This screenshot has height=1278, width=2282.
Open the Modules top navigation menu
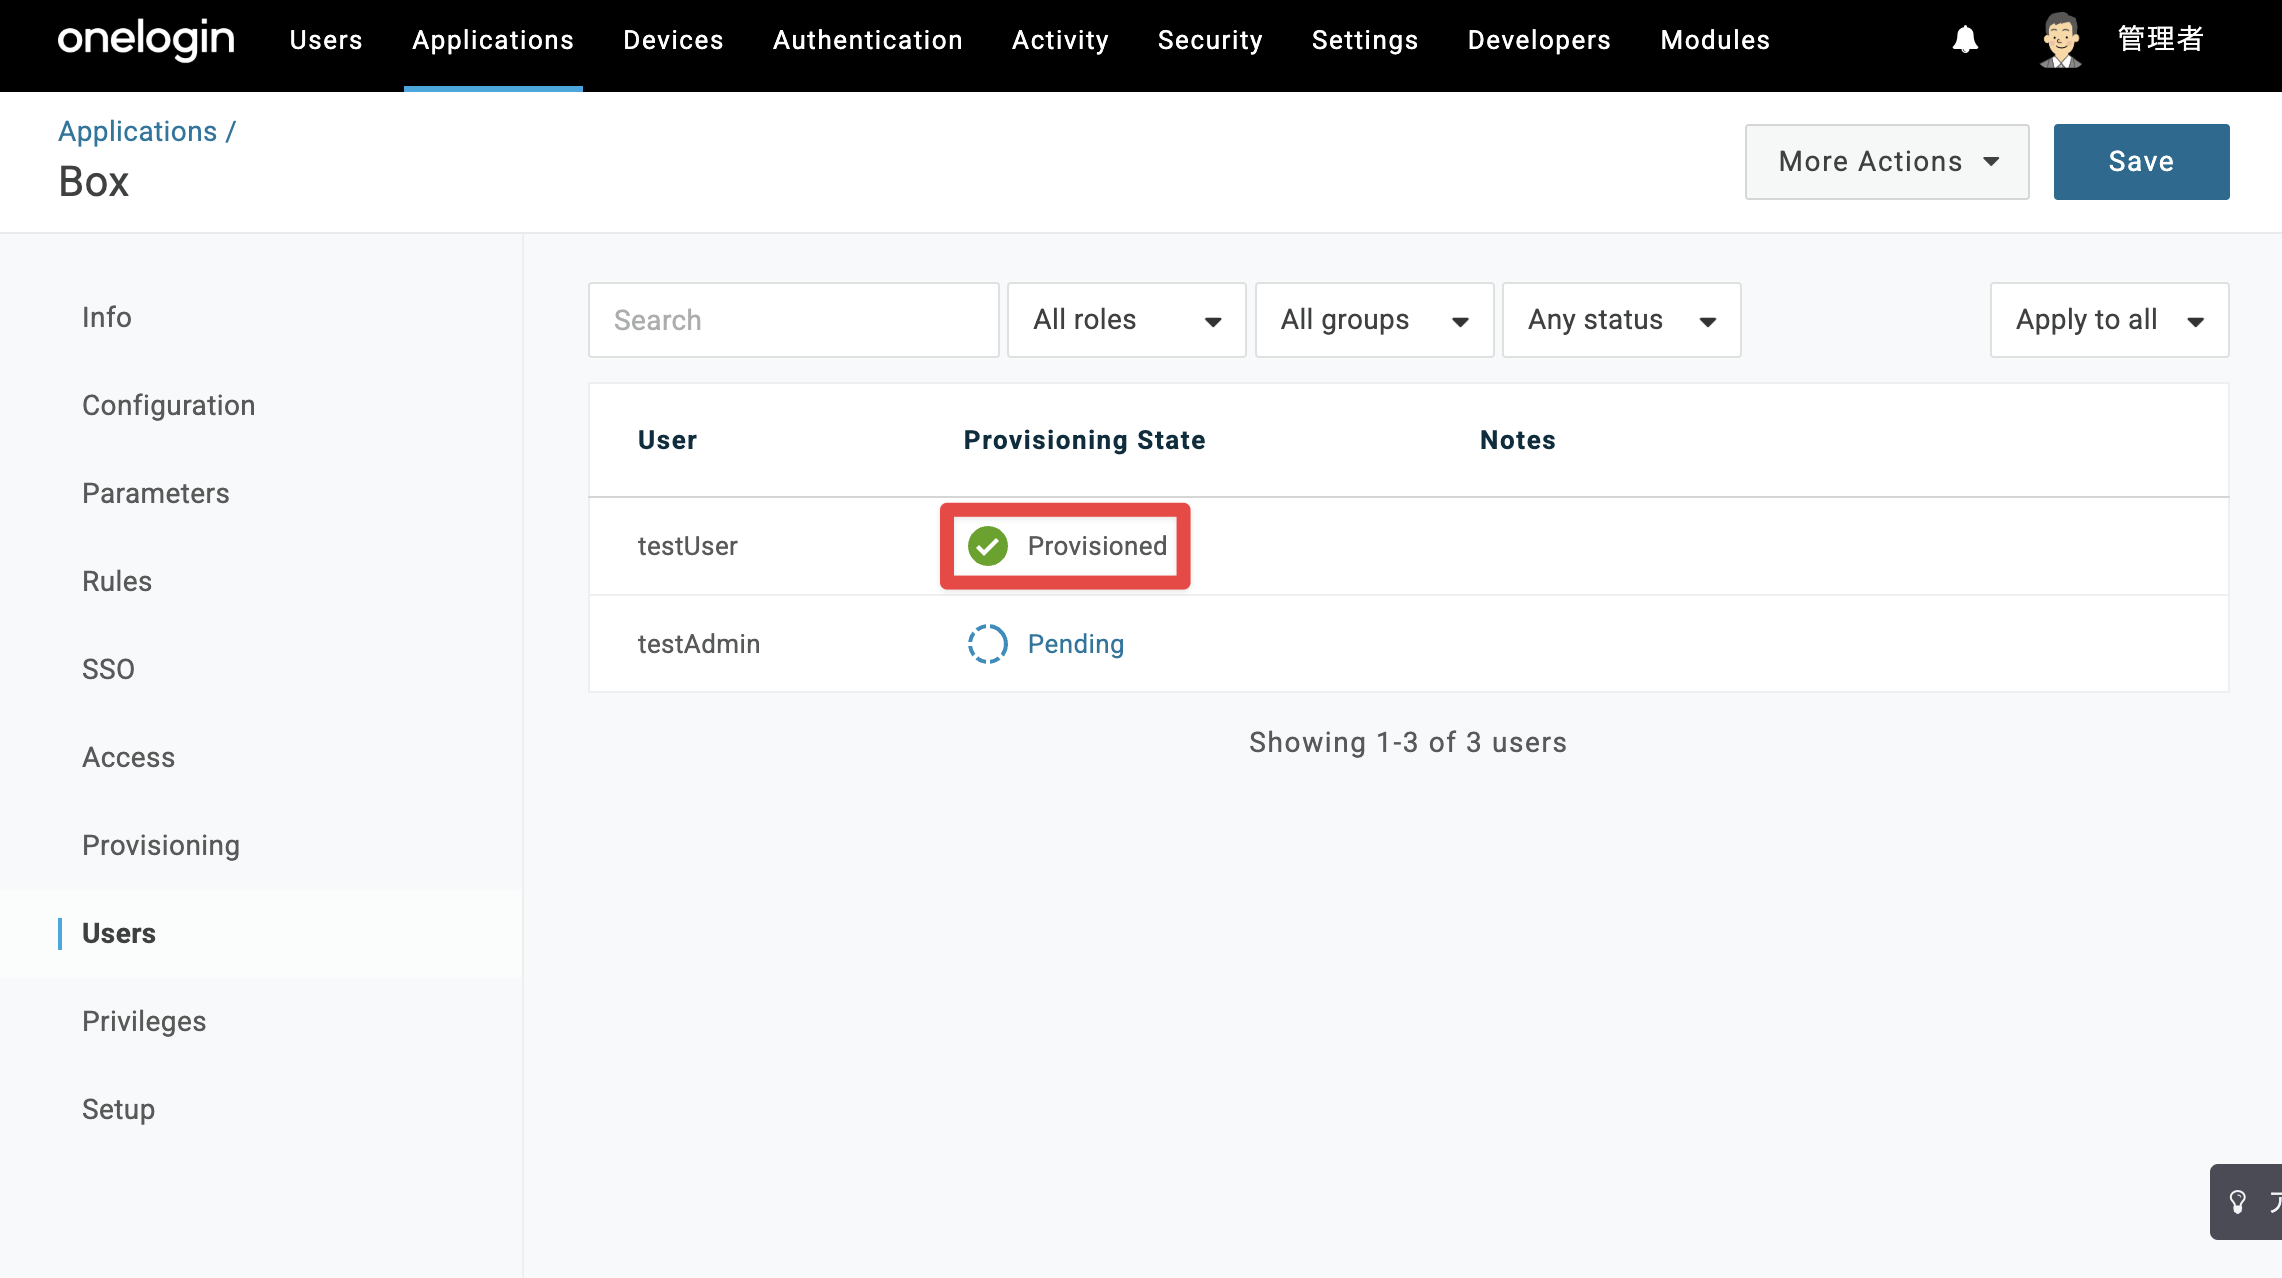(x=1715, y=40)
